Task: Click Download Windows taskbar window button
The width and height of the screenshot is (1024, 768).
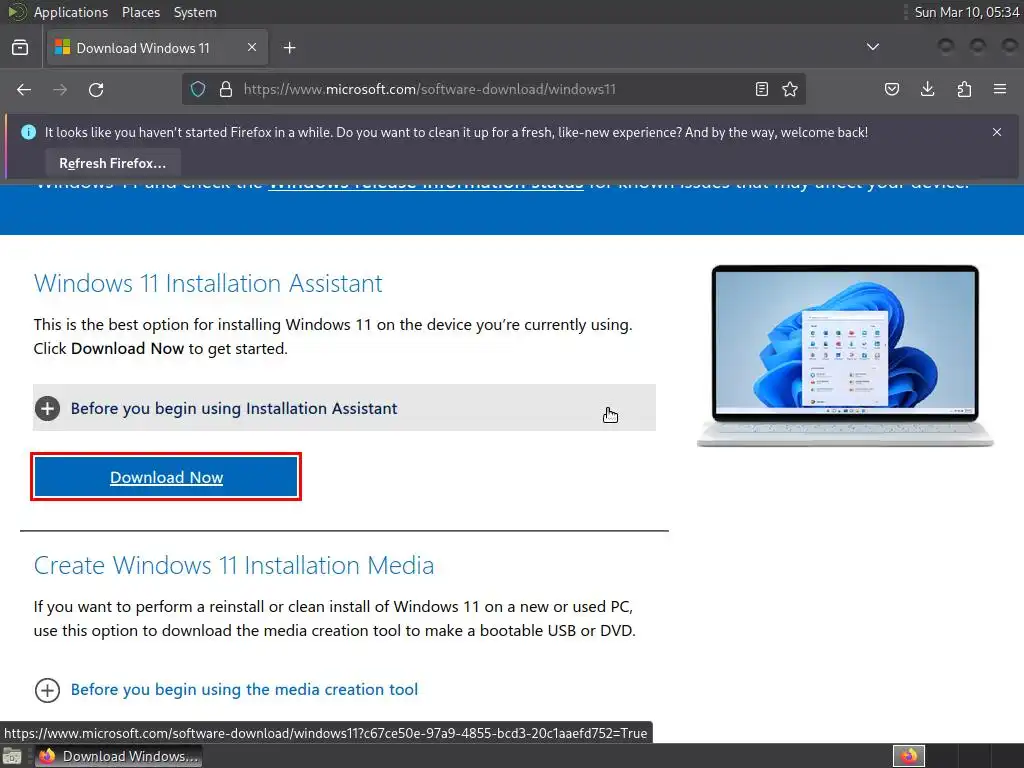Action: [118, 756]
